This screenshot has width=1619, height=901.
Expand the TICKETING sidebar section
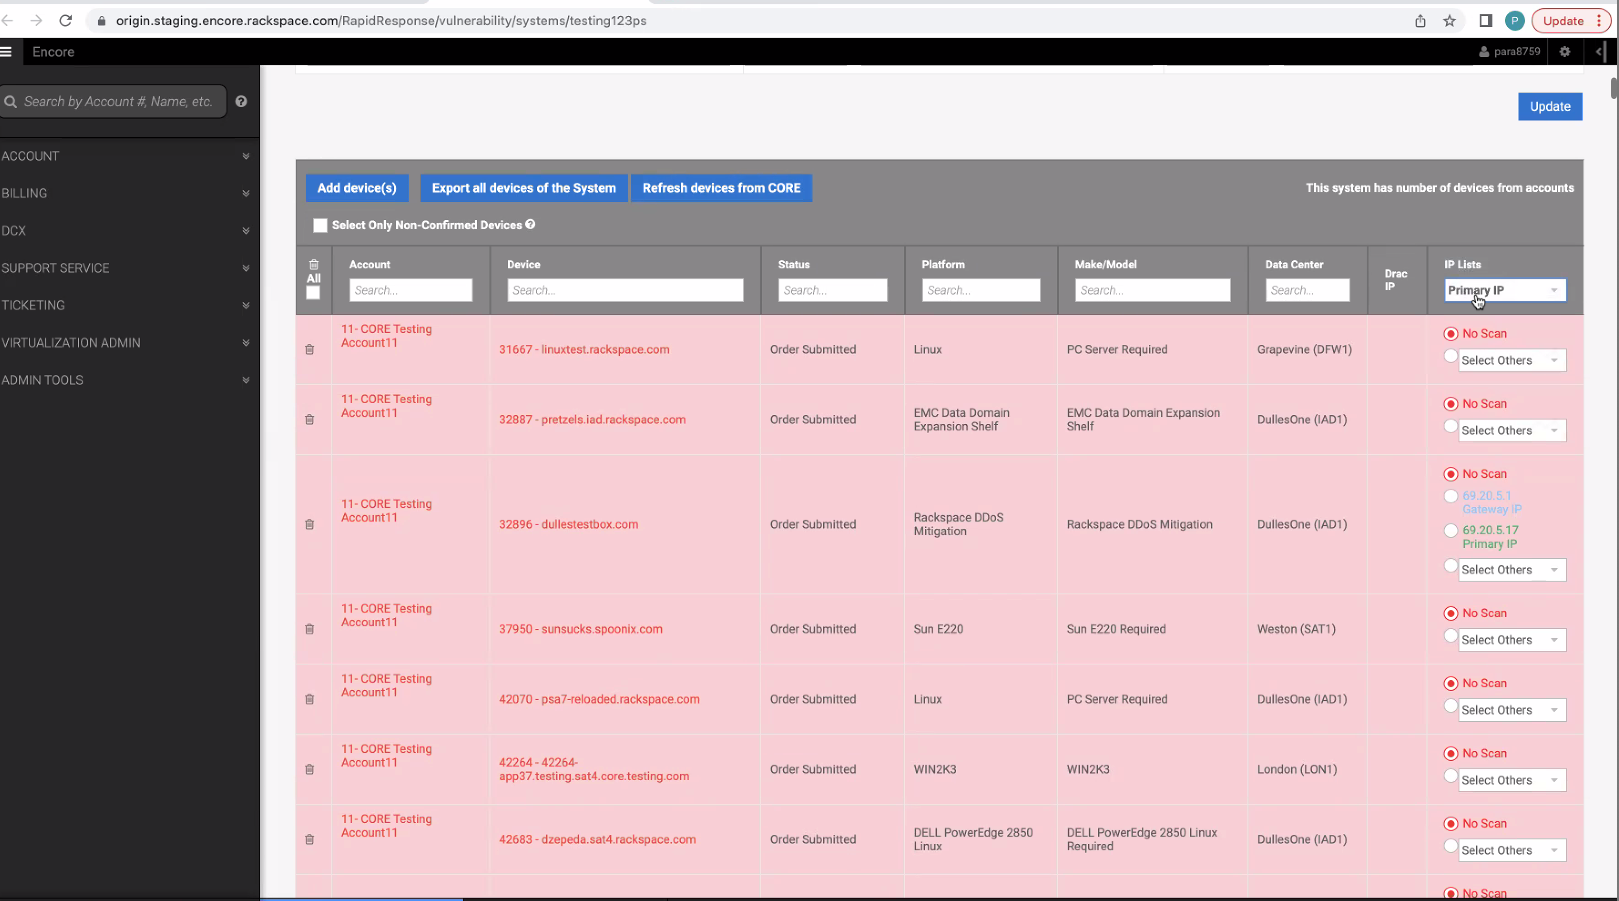tap(125, 306)
